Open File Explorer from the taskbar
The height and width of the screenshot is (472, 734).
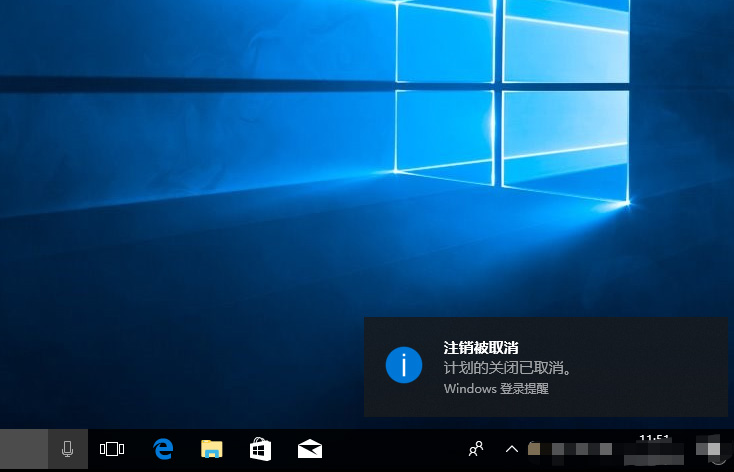[x=211, y=450]
